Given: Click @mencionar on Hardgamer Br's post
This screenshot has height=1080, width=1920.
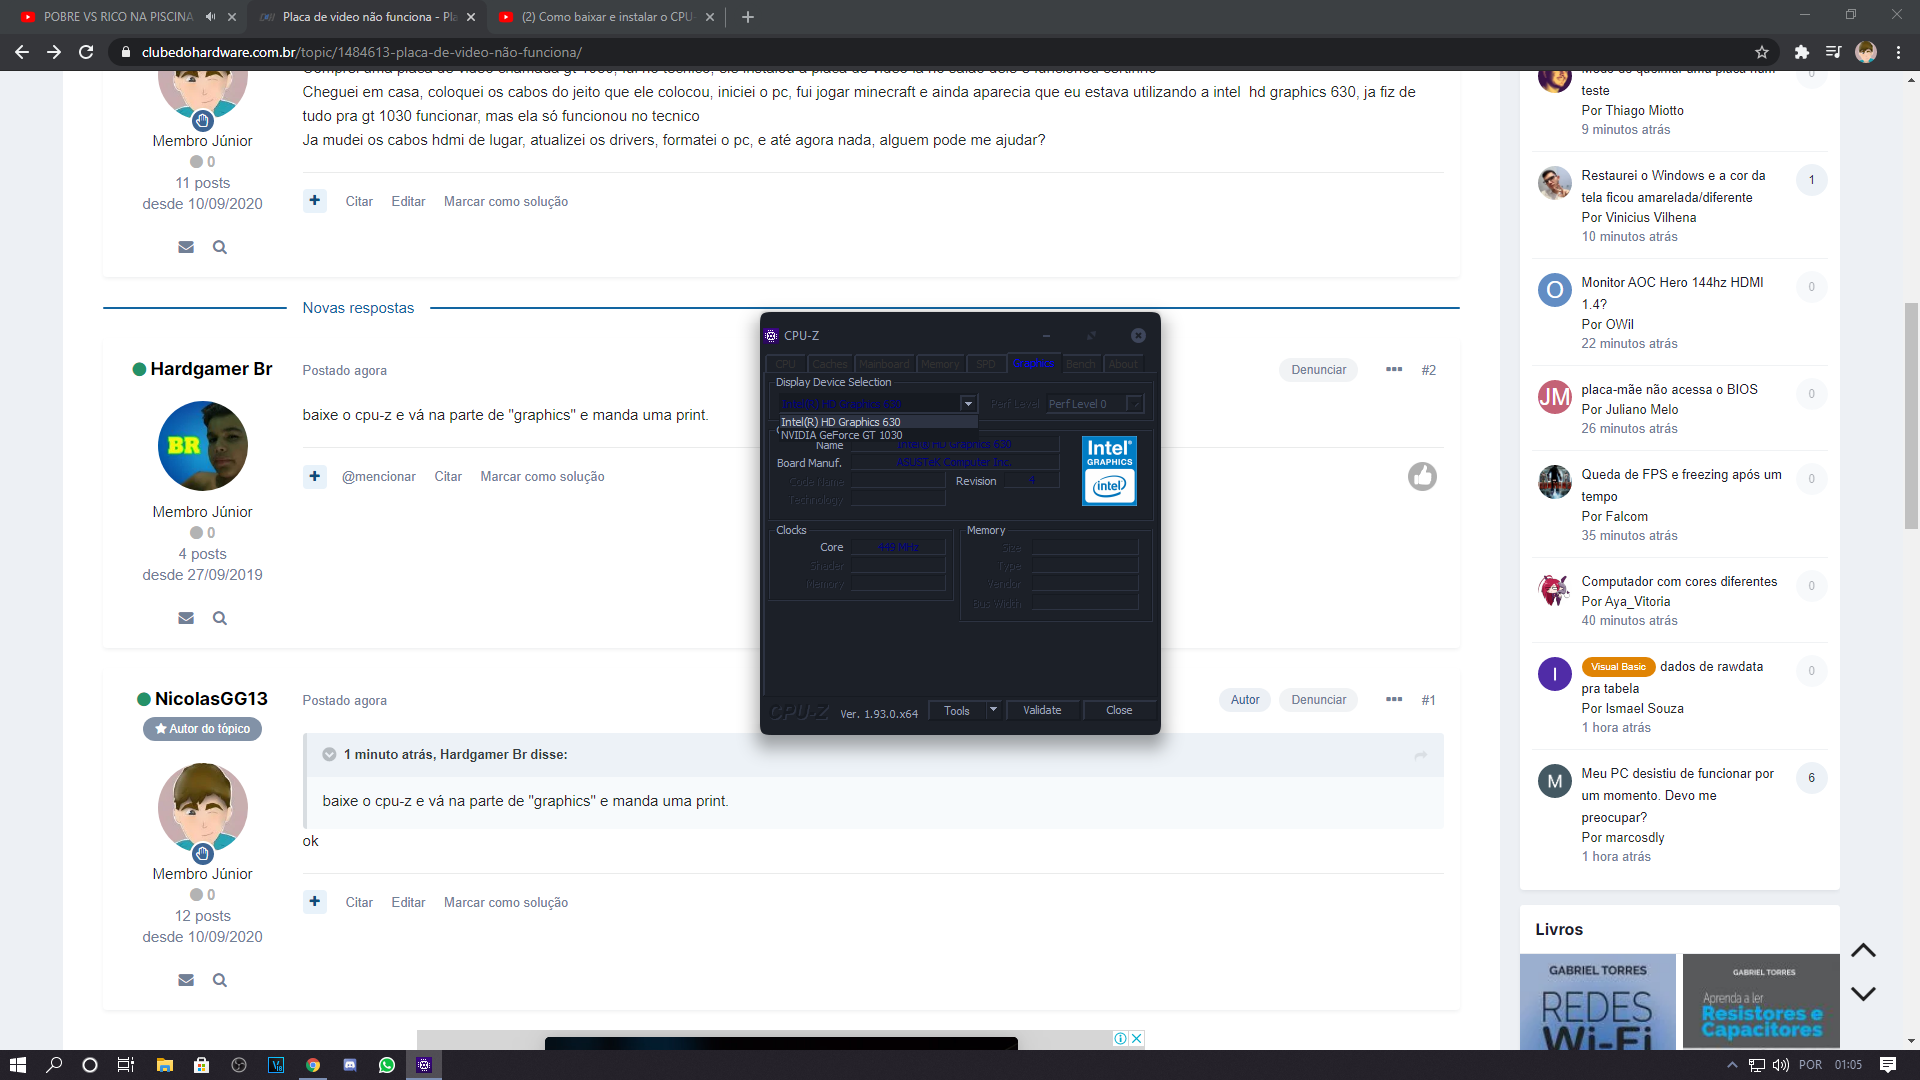Looking at the screenshot, I should [x=379, y=476].
